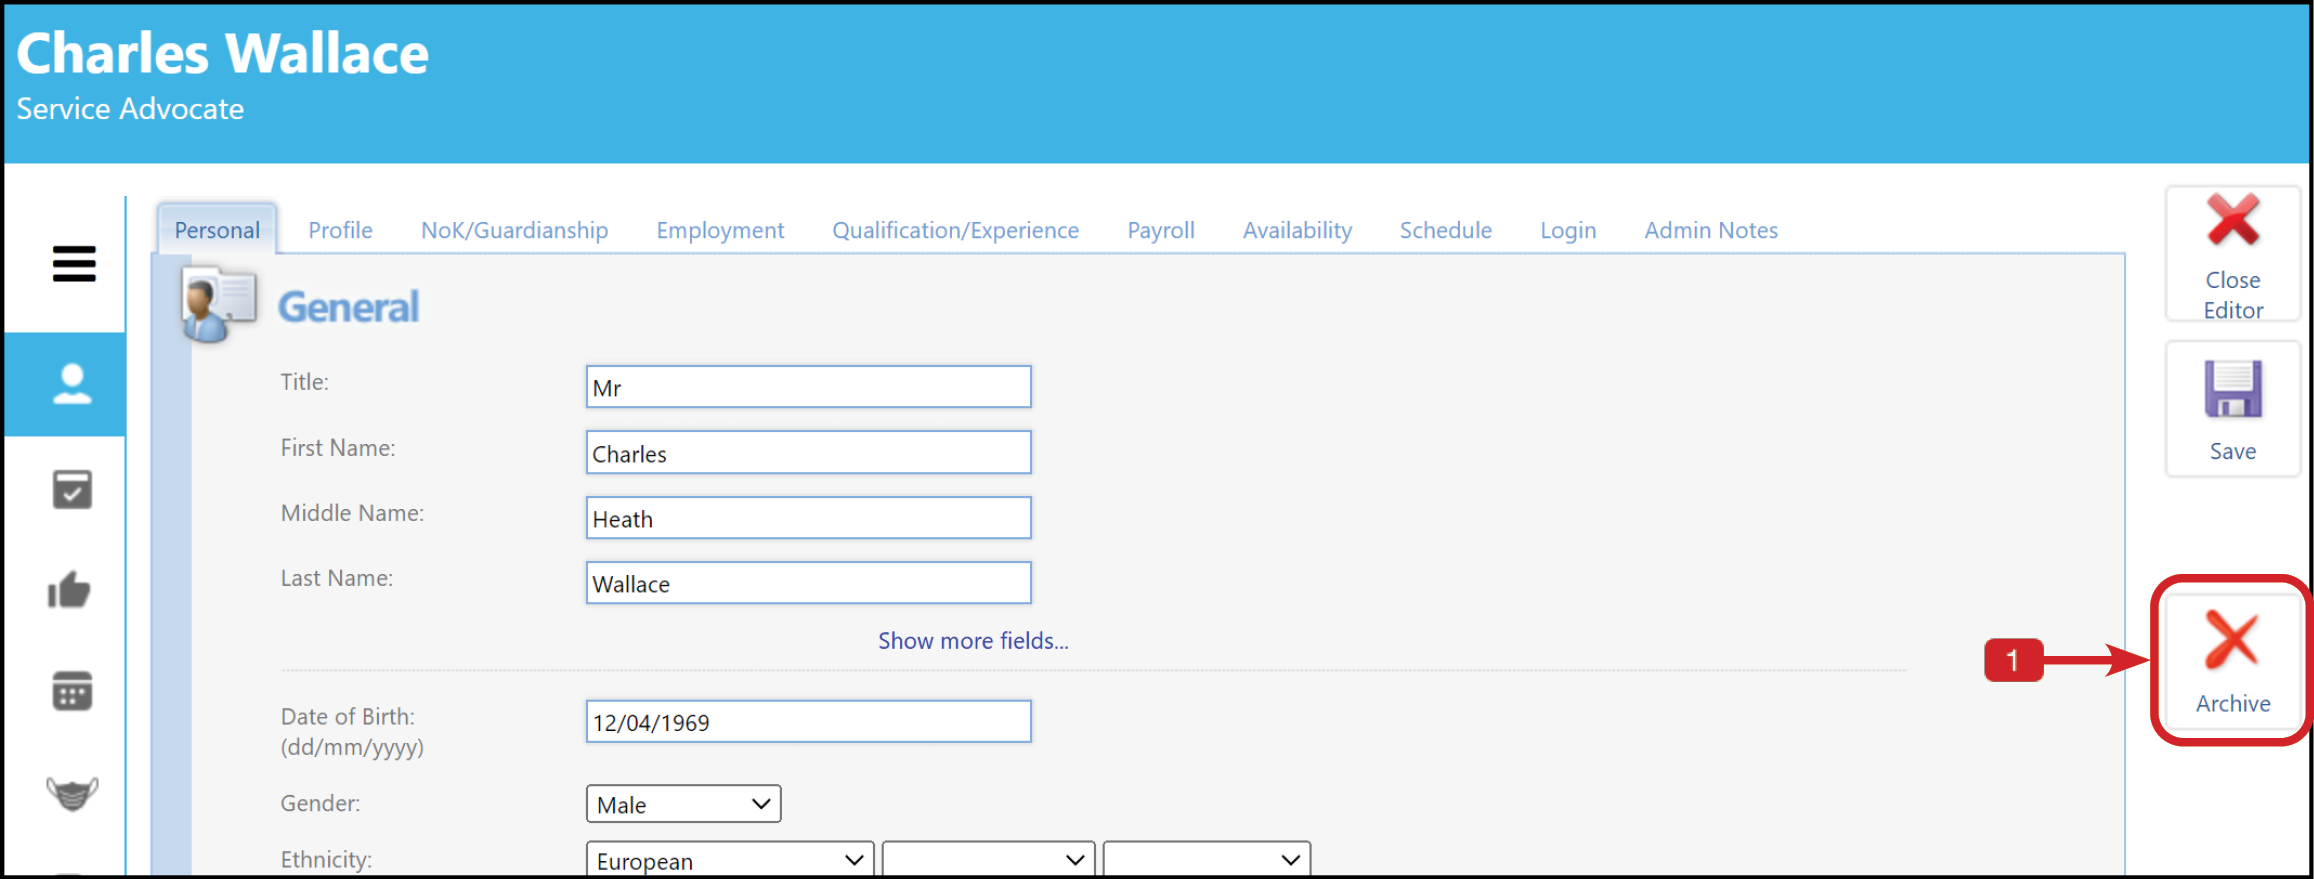Open the third empty Ethnicity dropdown
The image size is (2314, 879).
[x=1207, y=860]
